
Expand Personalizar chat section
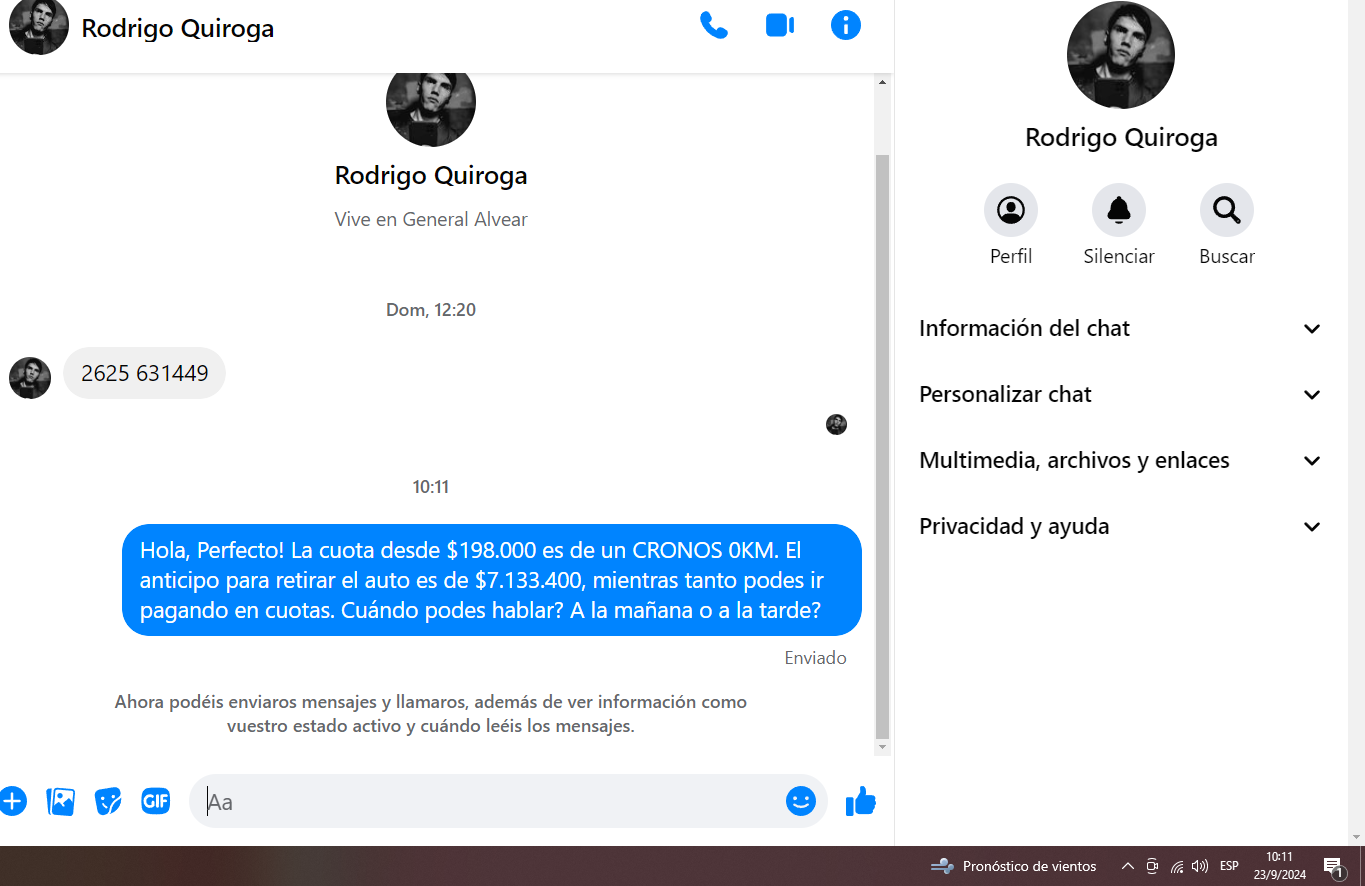[x=1120, y=395]
